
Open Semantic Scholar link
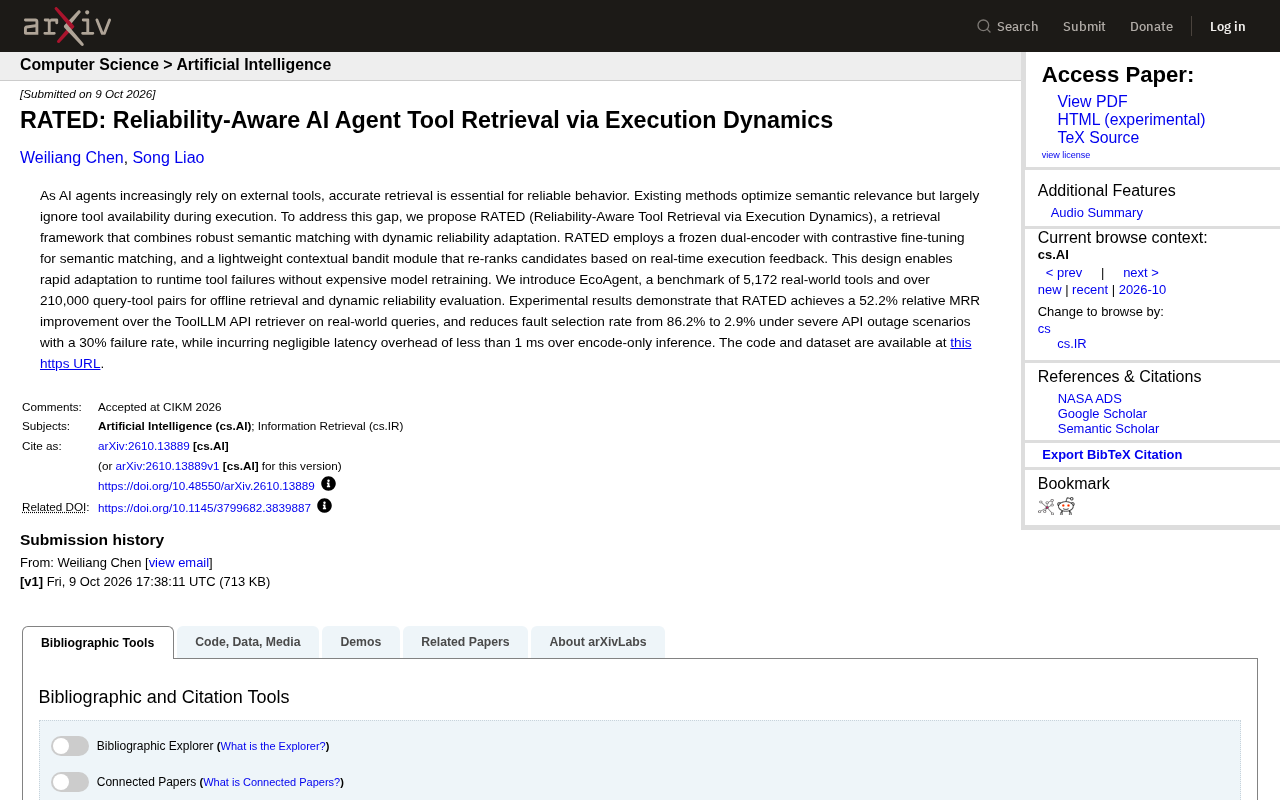coord(1108,429)
